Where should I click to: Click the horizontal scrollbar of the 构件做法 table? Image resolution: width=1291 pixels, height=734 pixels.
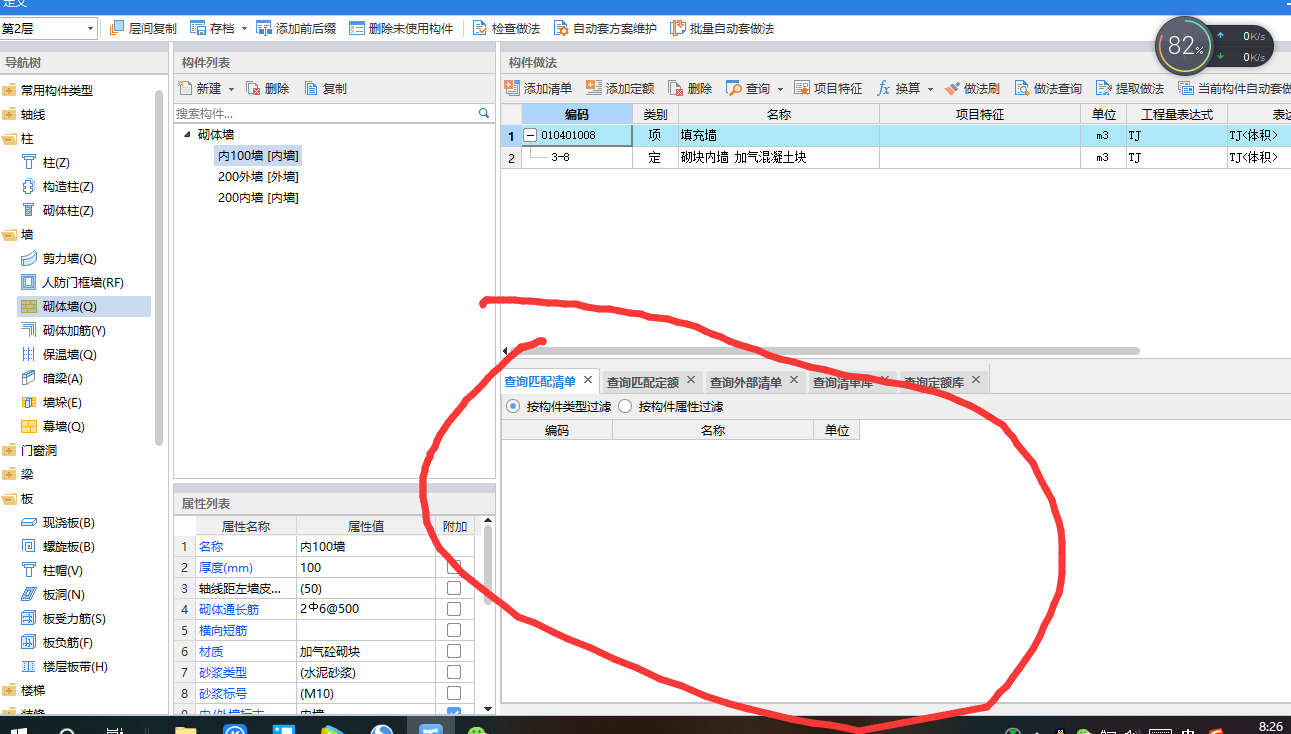coord(824,351)
